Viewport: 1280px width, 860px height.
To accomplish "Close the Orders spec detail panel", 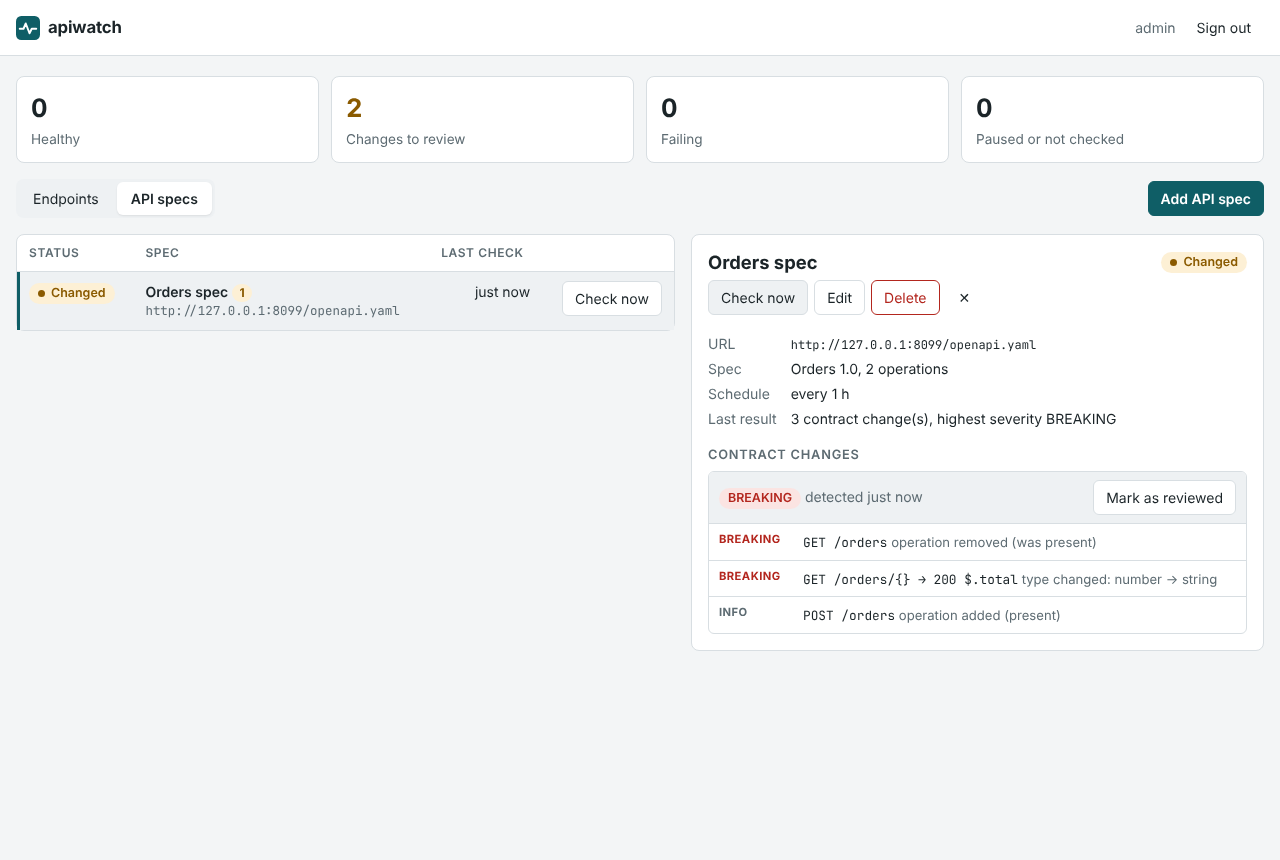I will 964,298.
